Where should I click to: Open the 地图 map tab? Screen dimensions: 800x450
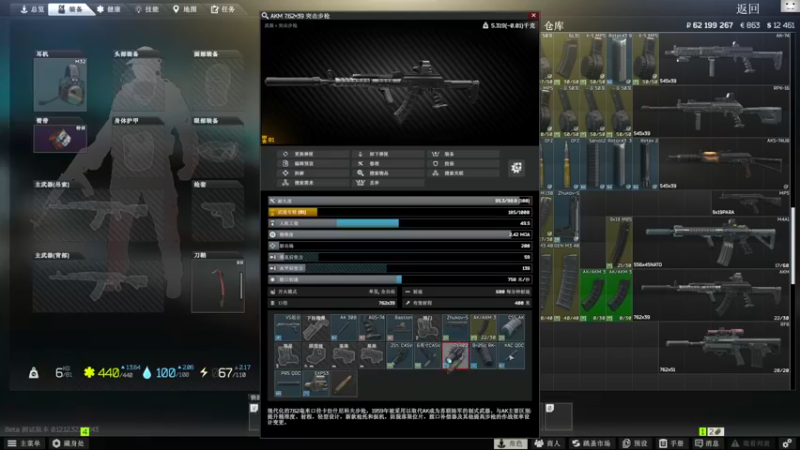pyautogui.click(x=185, y=9)
